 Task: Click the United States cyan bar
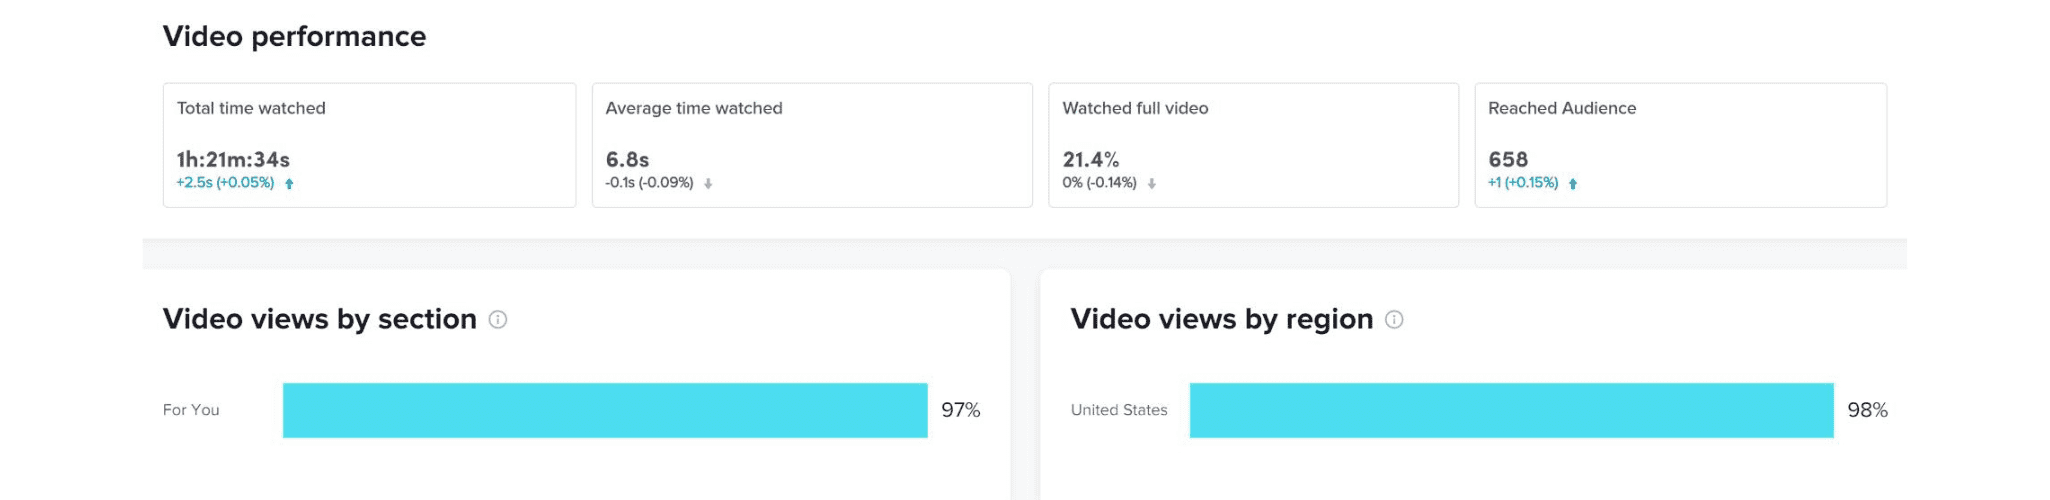[1512, 410]
